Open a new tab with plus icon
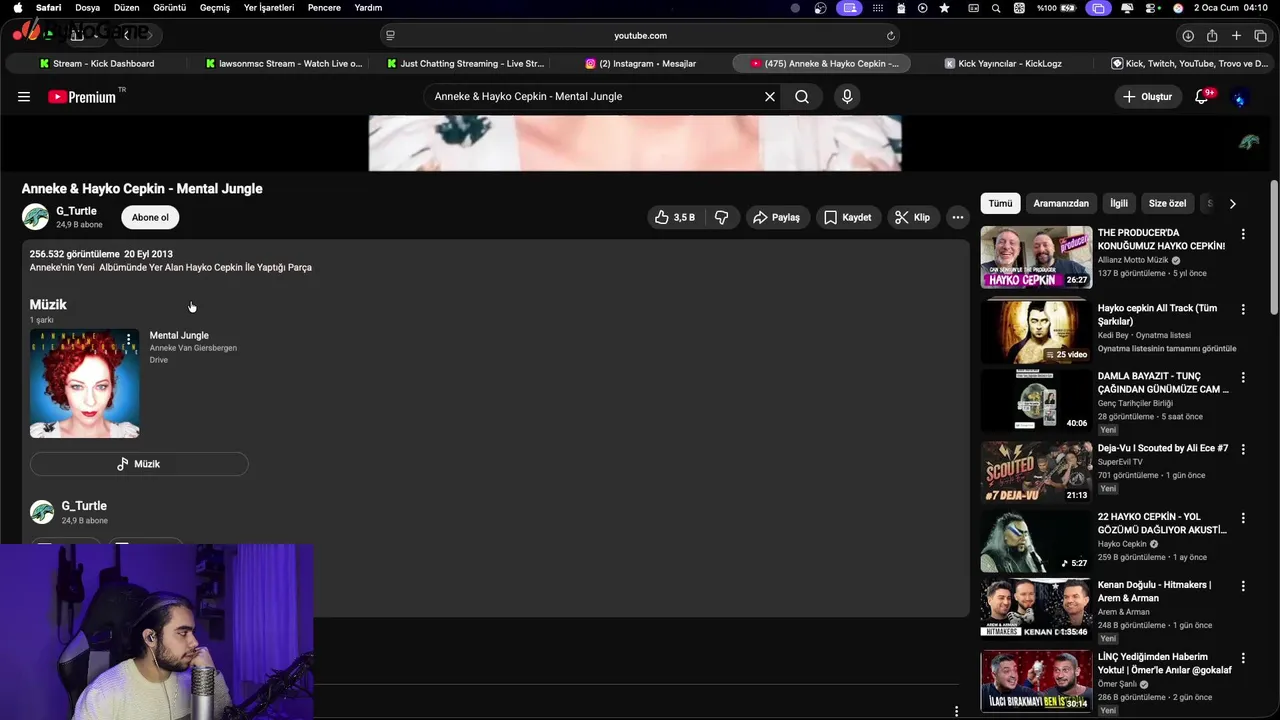This screenshot has width=1280, height=720. pyautogui.click(x=1236, y=35)
